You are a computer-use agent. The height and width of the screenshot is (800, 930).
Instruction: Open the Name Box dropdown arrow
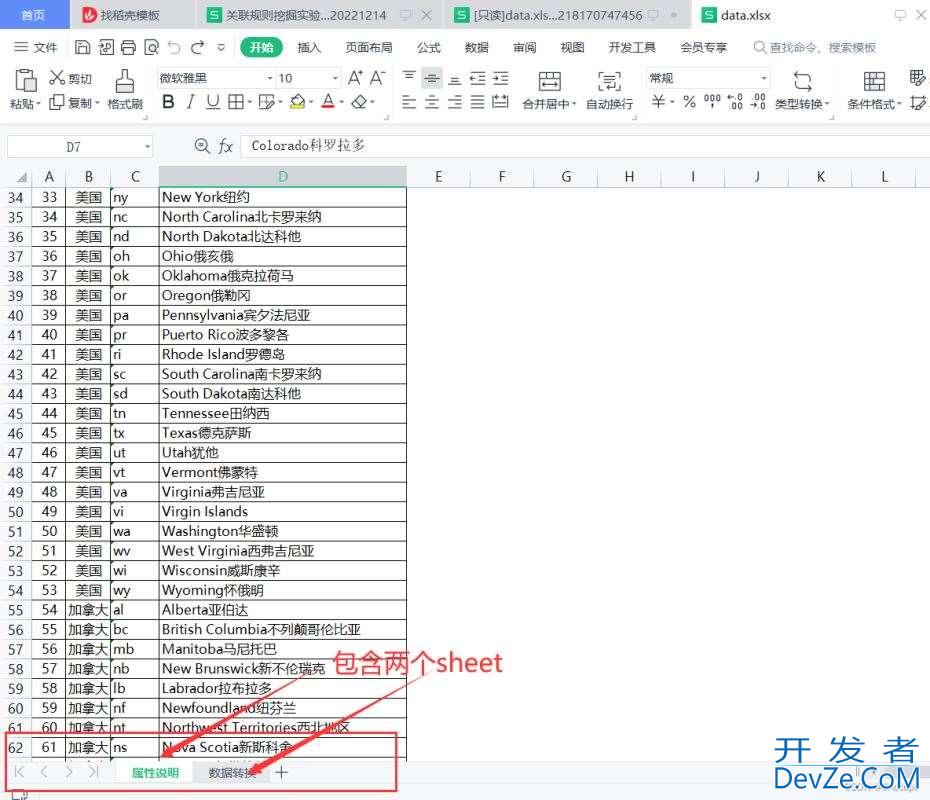point(147,146)
